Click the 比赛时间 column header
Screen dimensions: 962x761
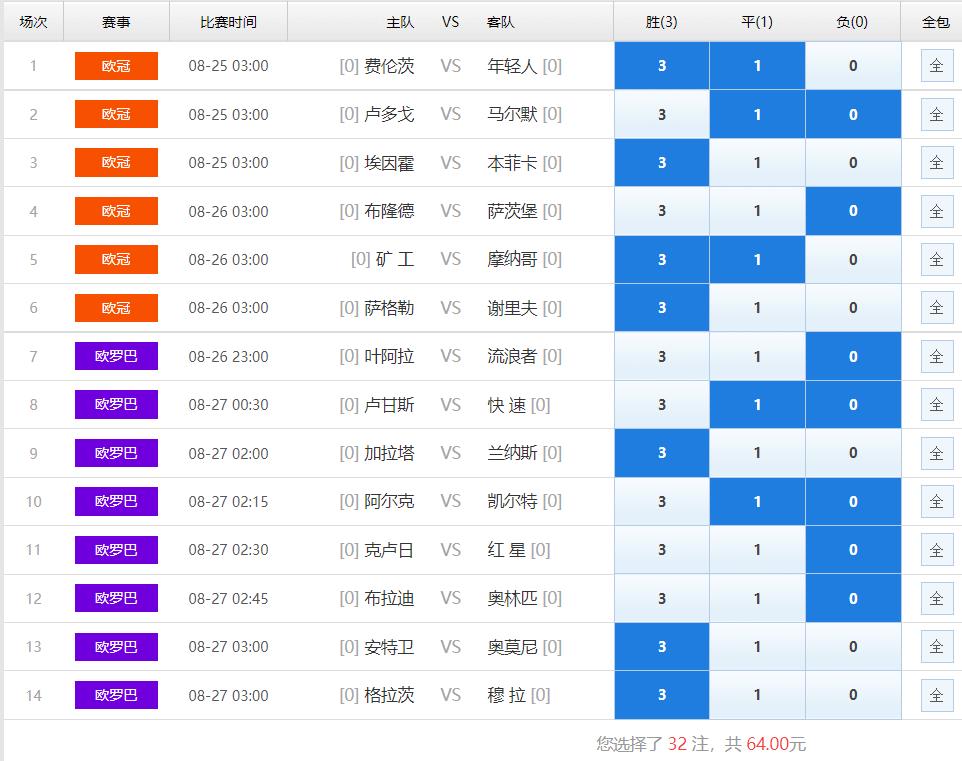pyautogui.click(x=228, y=22)
